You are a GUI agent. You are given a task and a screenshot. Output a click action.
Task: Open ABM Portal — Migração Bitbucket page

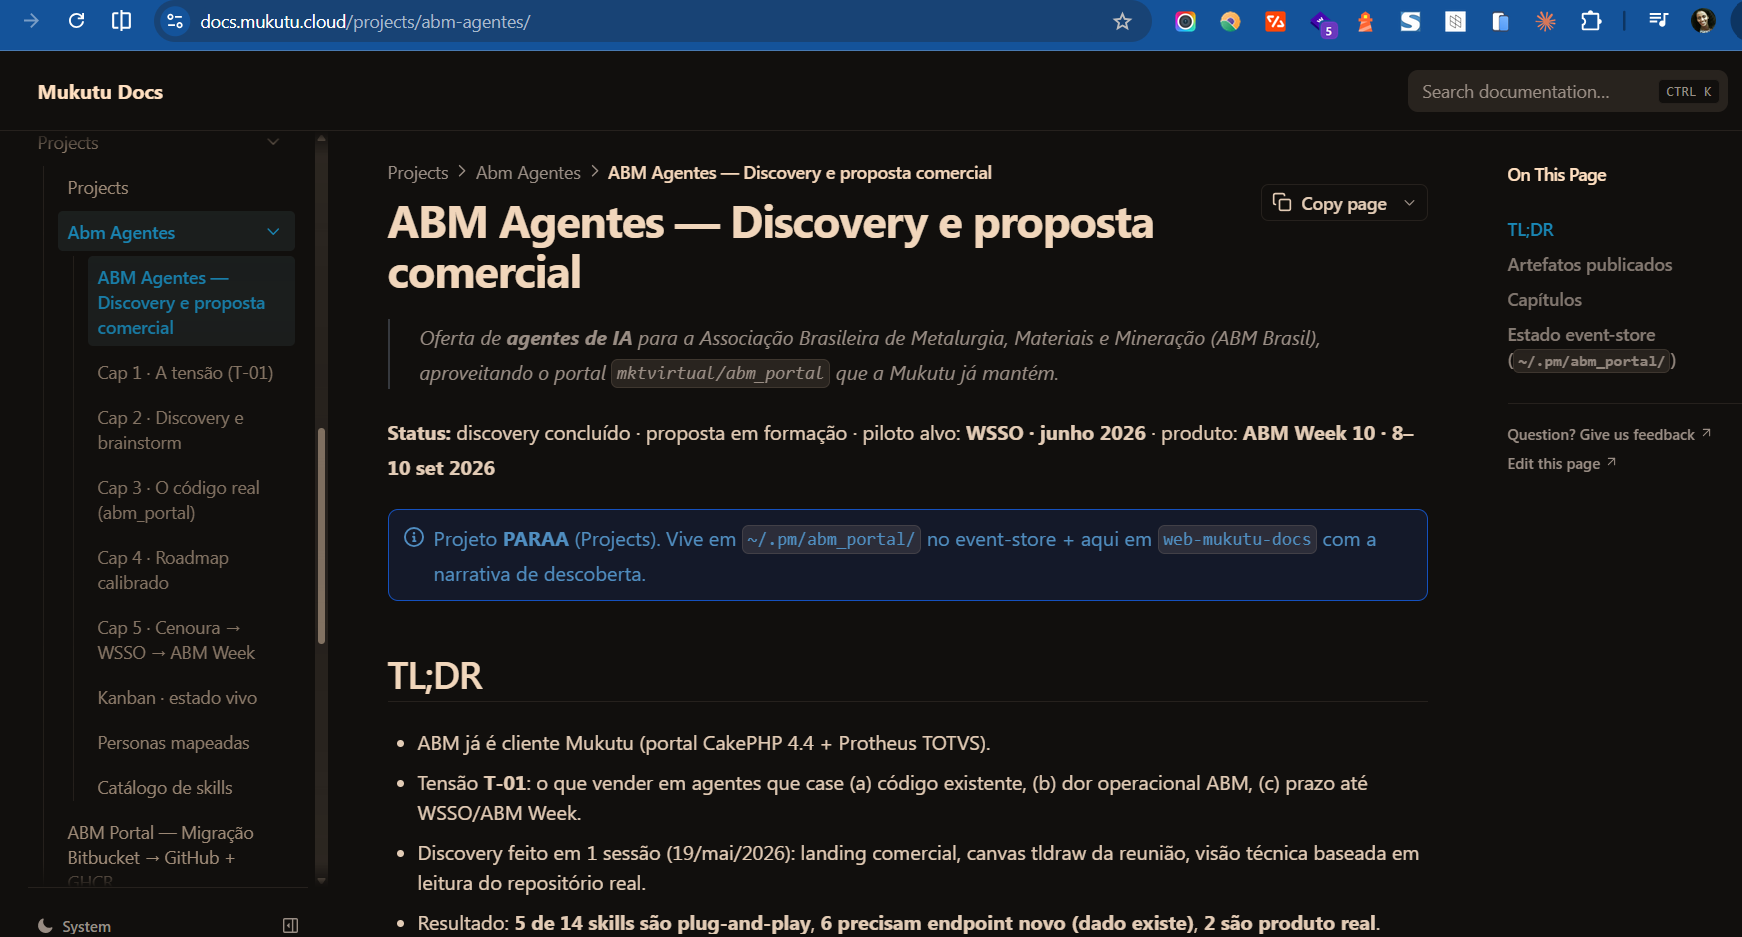(160, 857)
